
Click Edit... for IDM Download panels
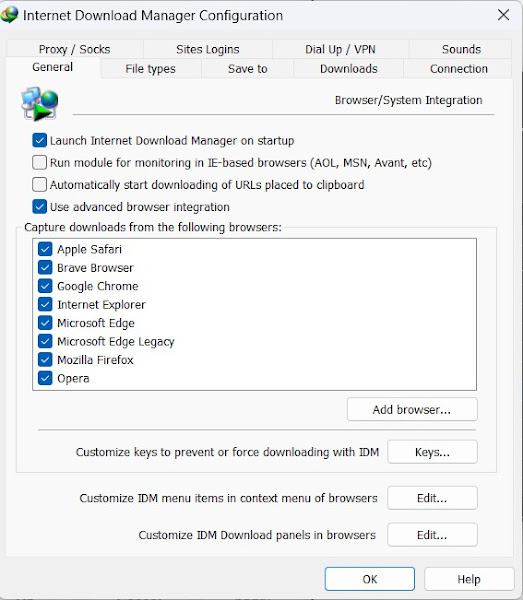432,535
